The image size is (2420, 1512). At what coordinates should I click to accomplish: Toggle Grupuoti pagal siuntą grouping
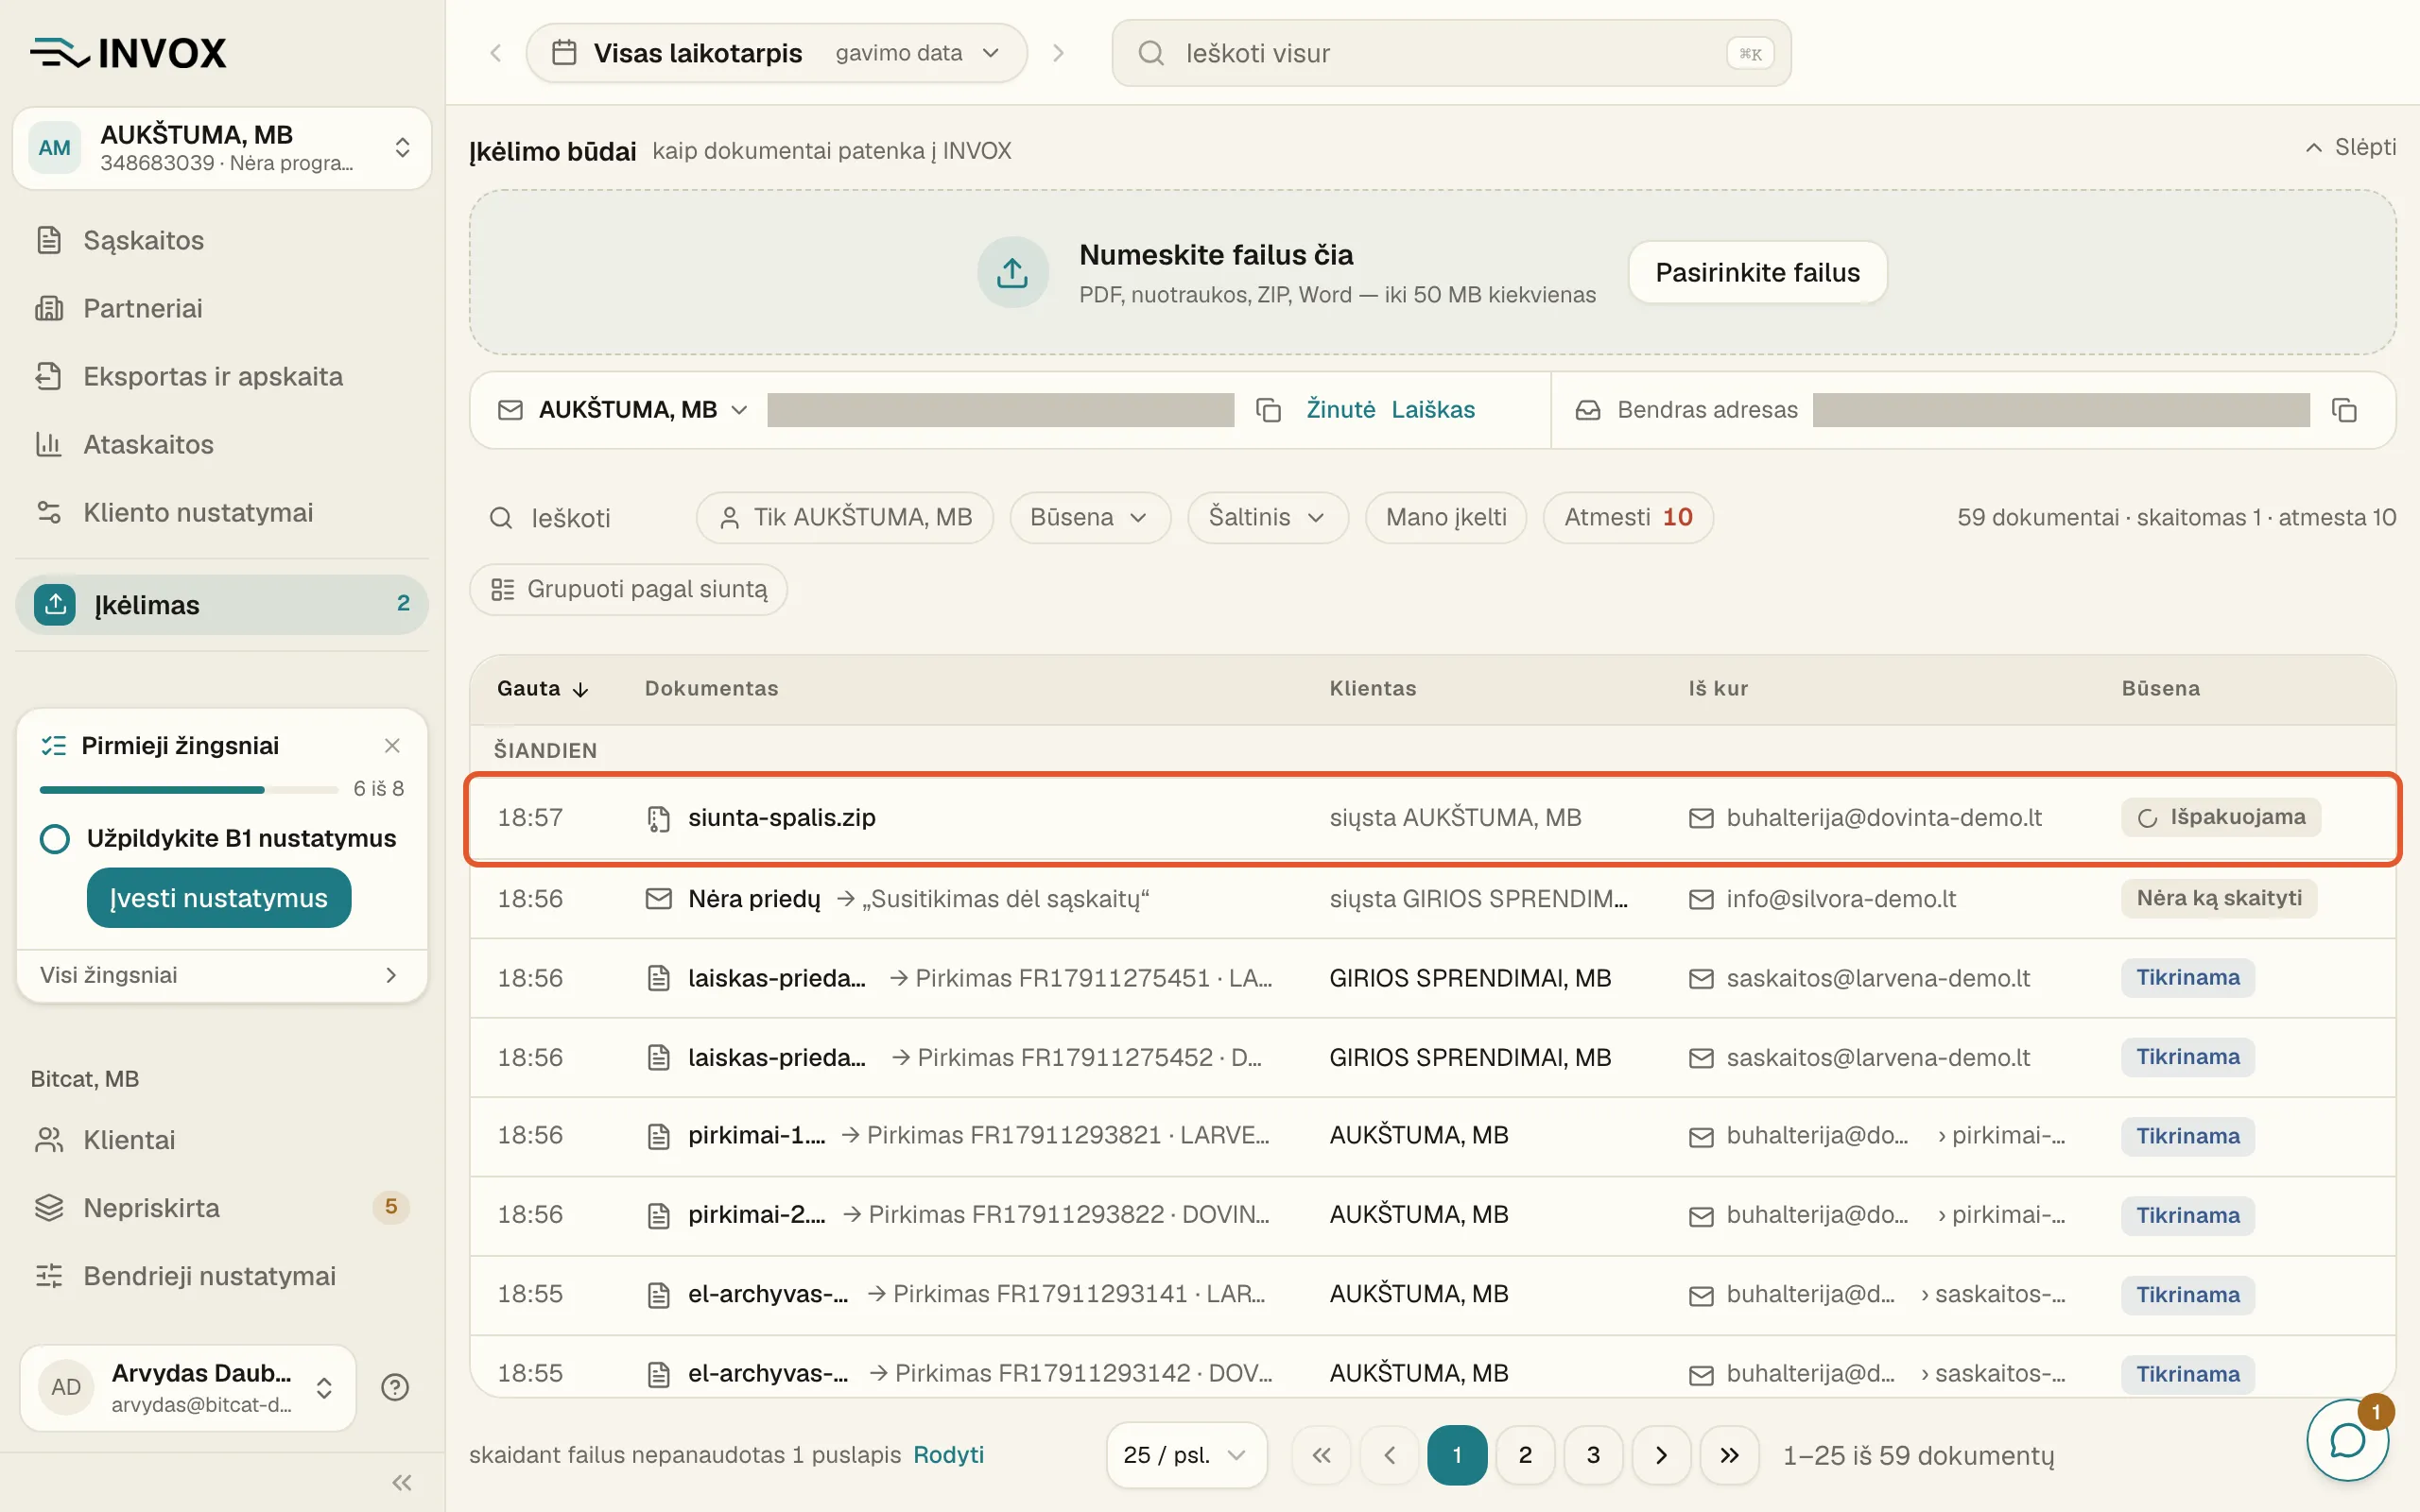[x=629, y=590]
